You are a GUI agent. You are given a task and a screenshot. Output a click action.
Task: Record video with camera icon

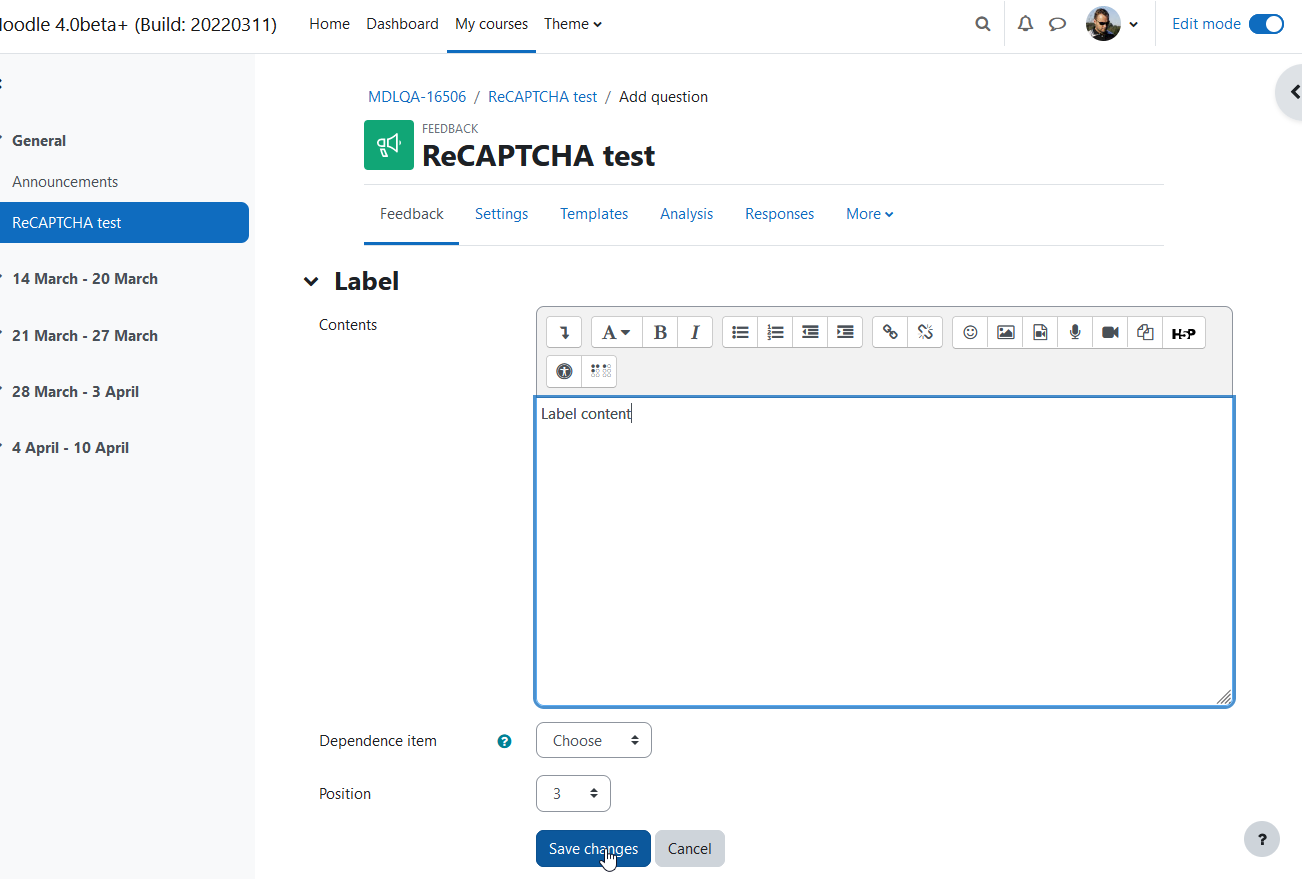[1110, 332]
